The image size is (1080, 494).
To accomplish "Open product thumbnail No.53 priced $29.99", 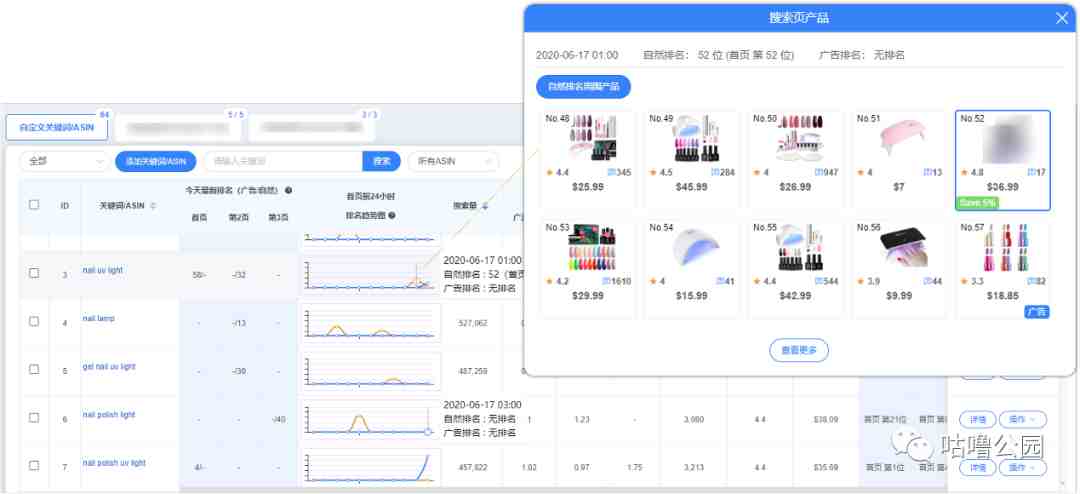I will (x=592, y=248).
